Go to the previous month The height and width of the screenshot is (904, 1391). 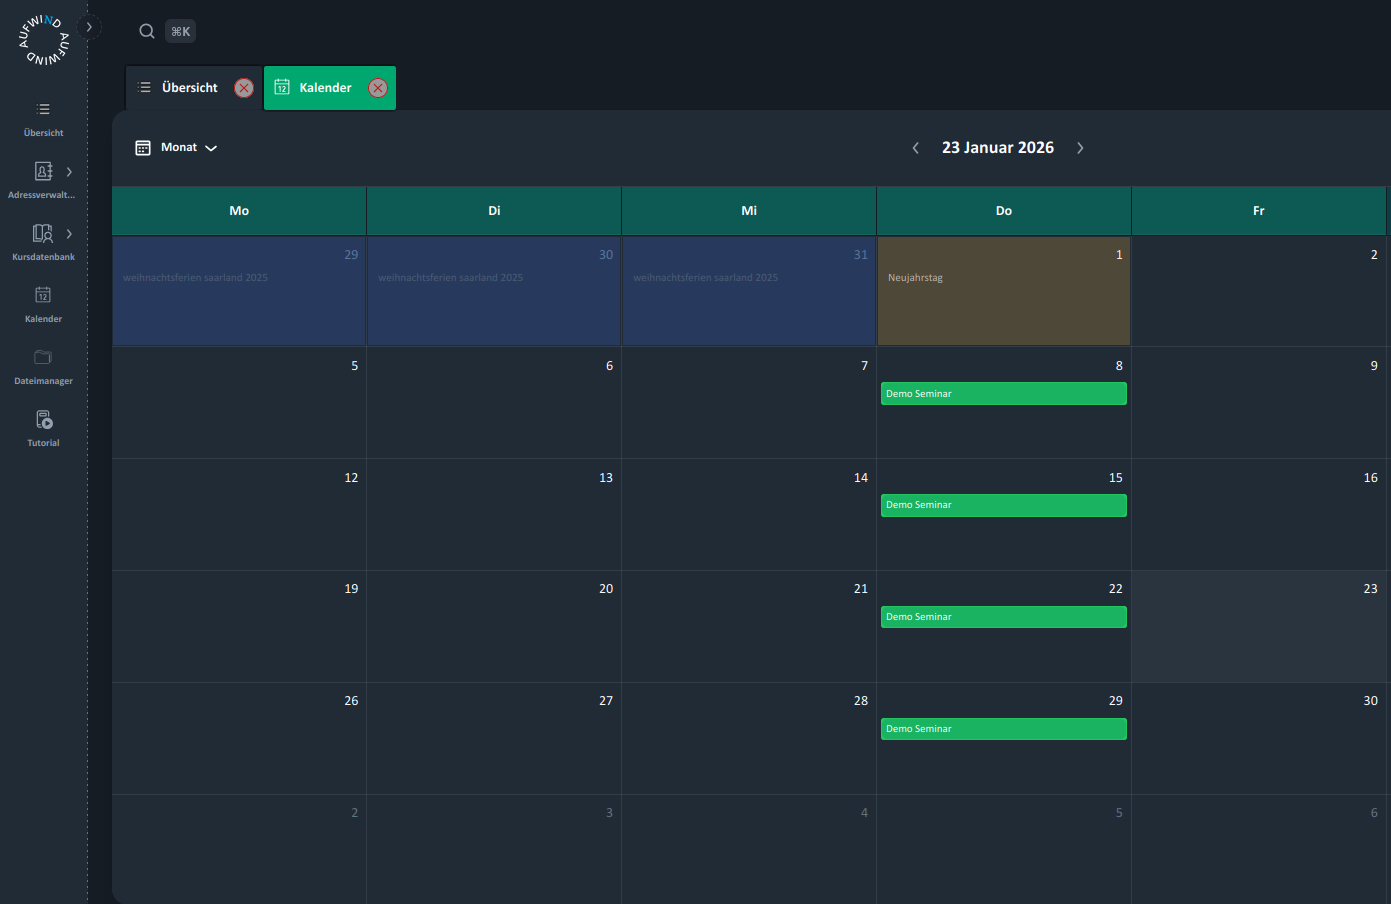[915, 148]
